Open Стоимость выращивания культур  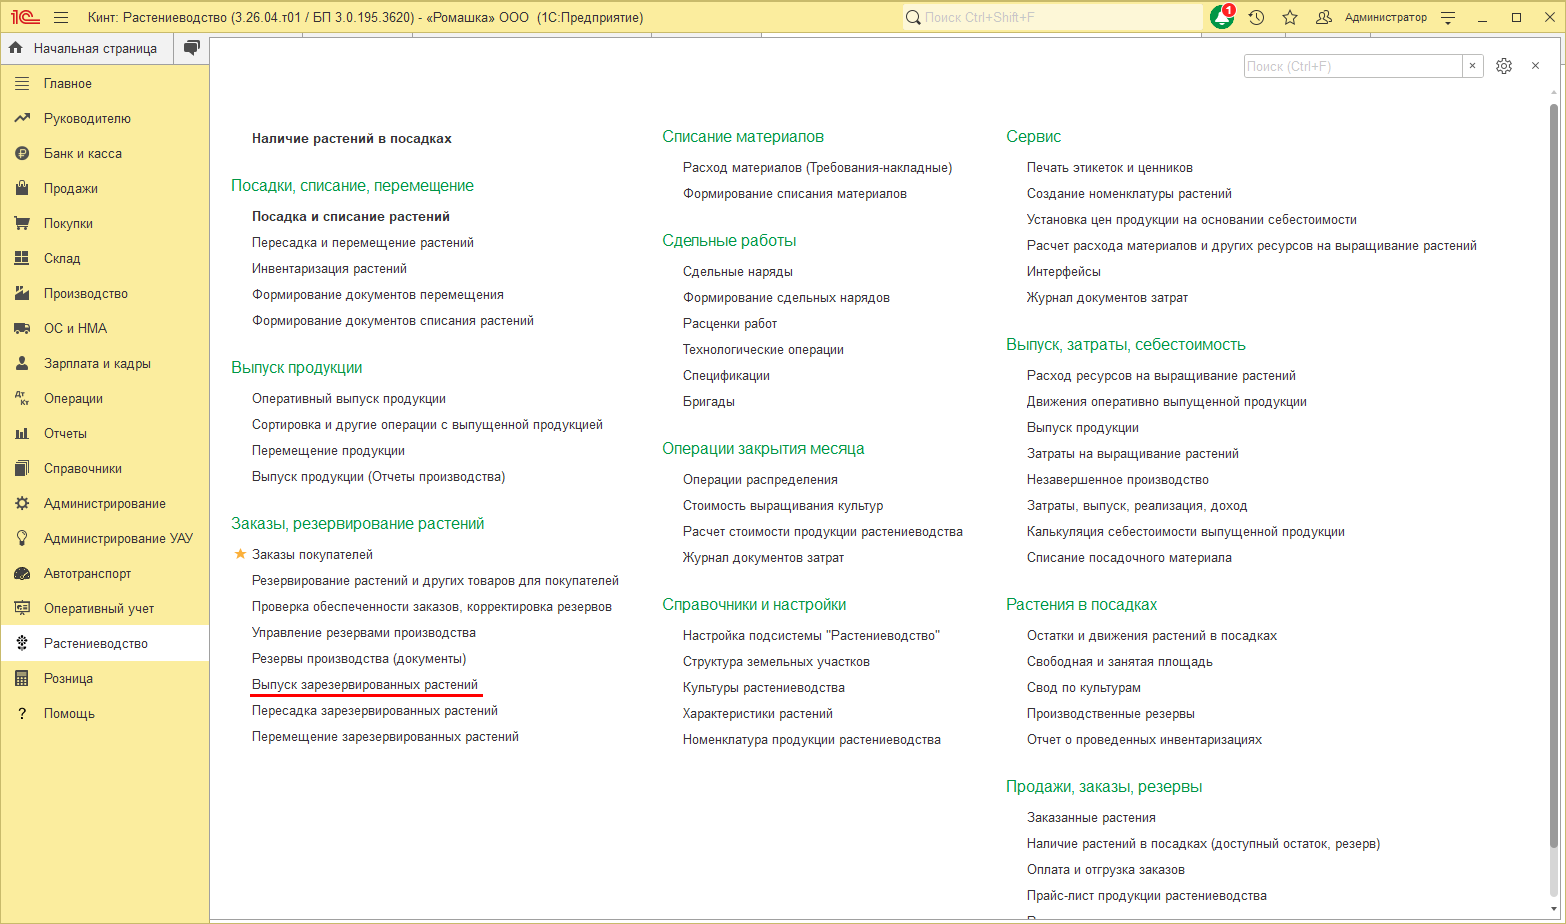(783, 506)
